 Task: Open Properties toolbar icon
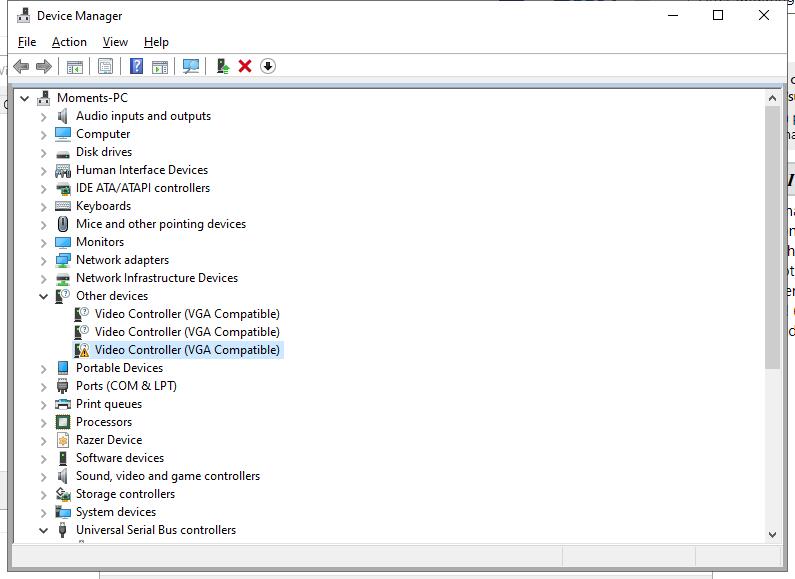[105, 66]
